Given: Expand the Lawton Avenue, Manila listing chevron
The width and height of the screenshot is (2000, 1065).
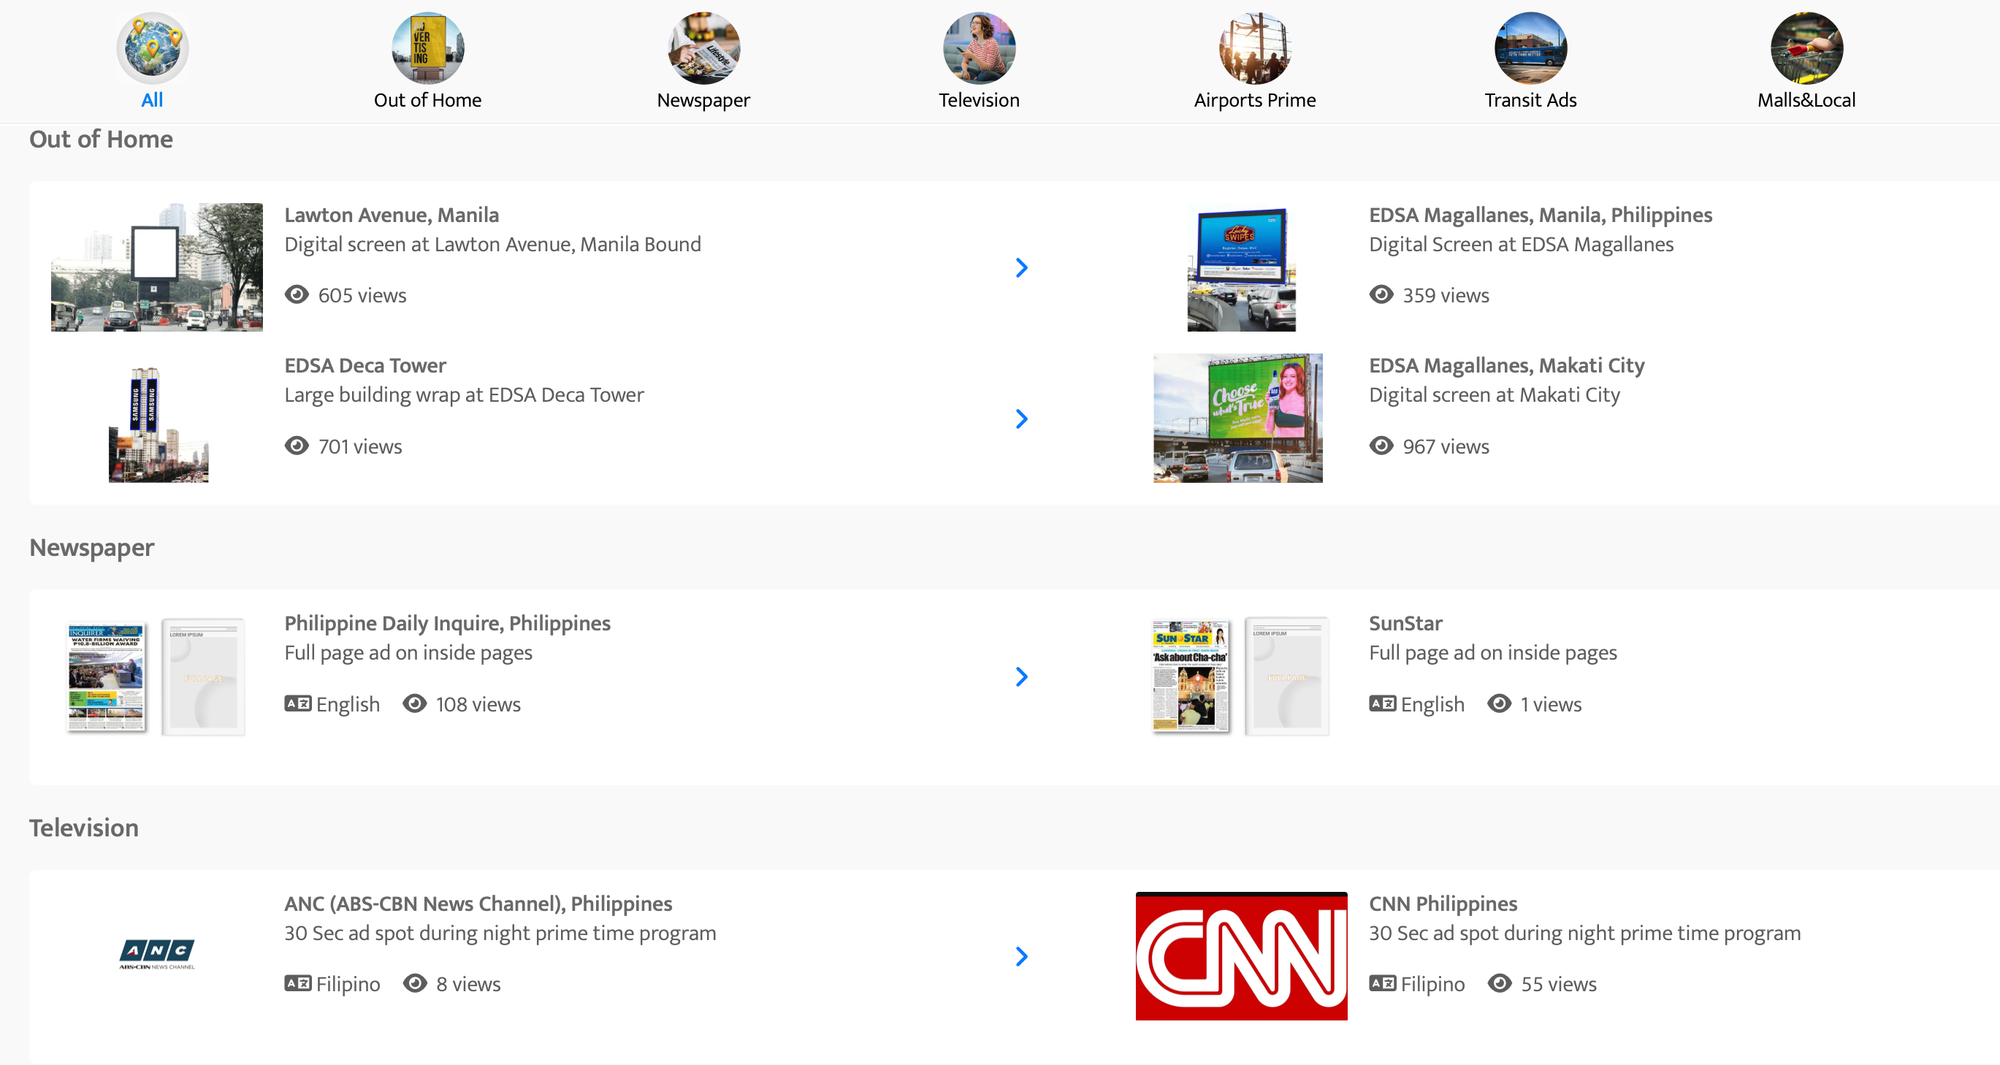Looking at the screenshot, I should pos(1021,268).
